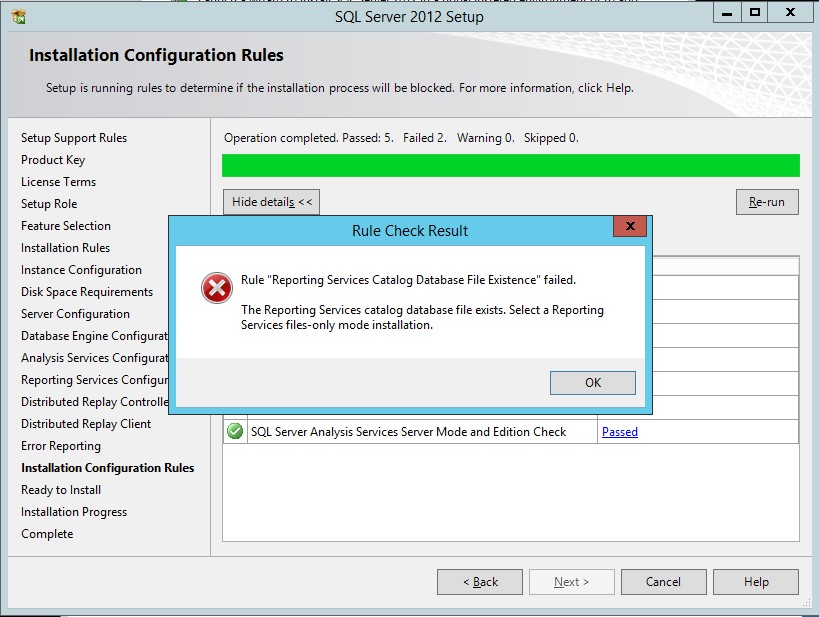Viewport: 819px width, 617px height.
Task: Click the Hide details button
Action: 272,202
